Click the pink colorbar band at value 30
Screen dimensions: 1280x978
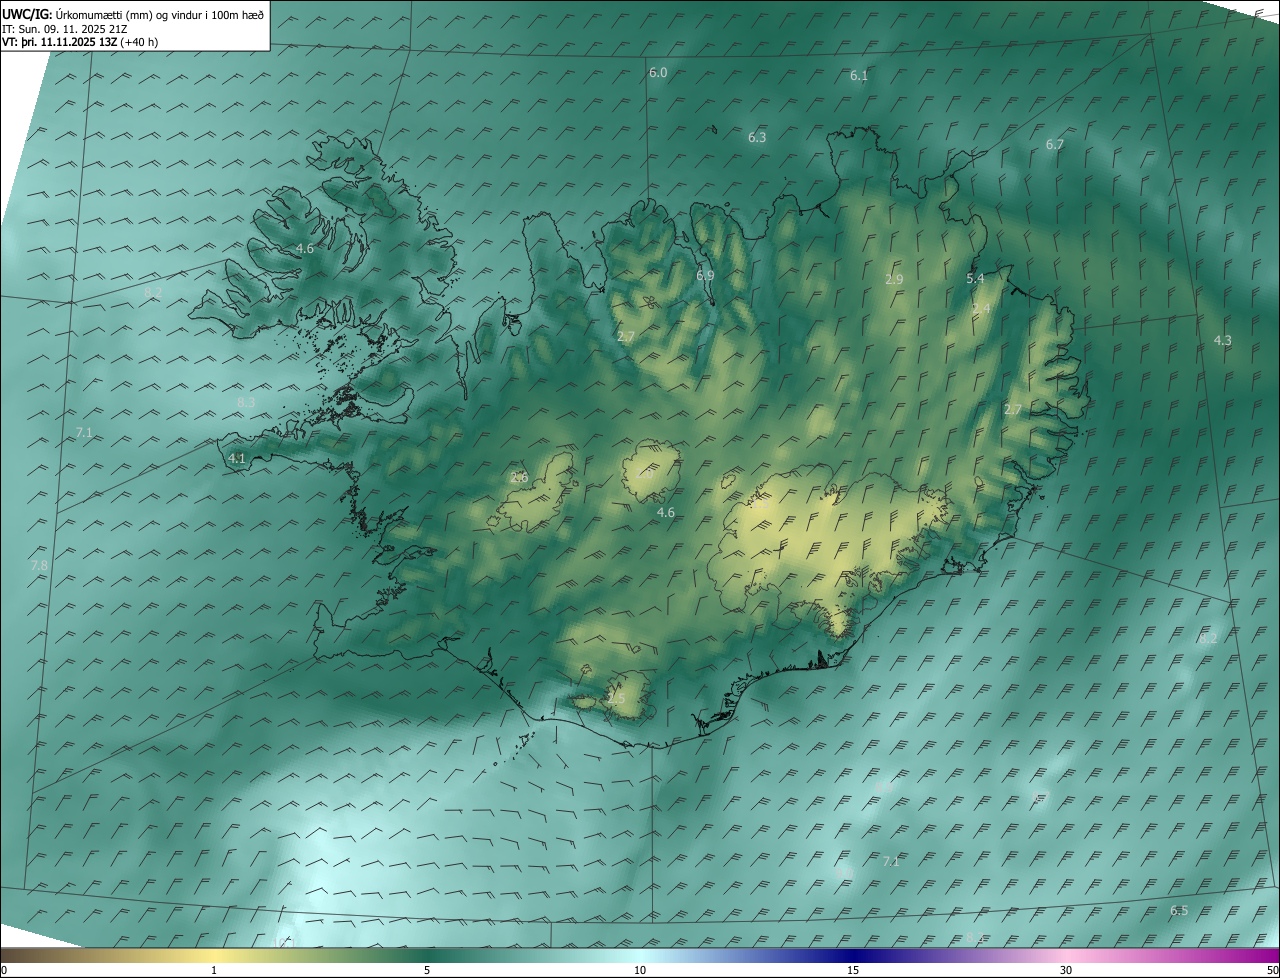[x=1066, y=956]
